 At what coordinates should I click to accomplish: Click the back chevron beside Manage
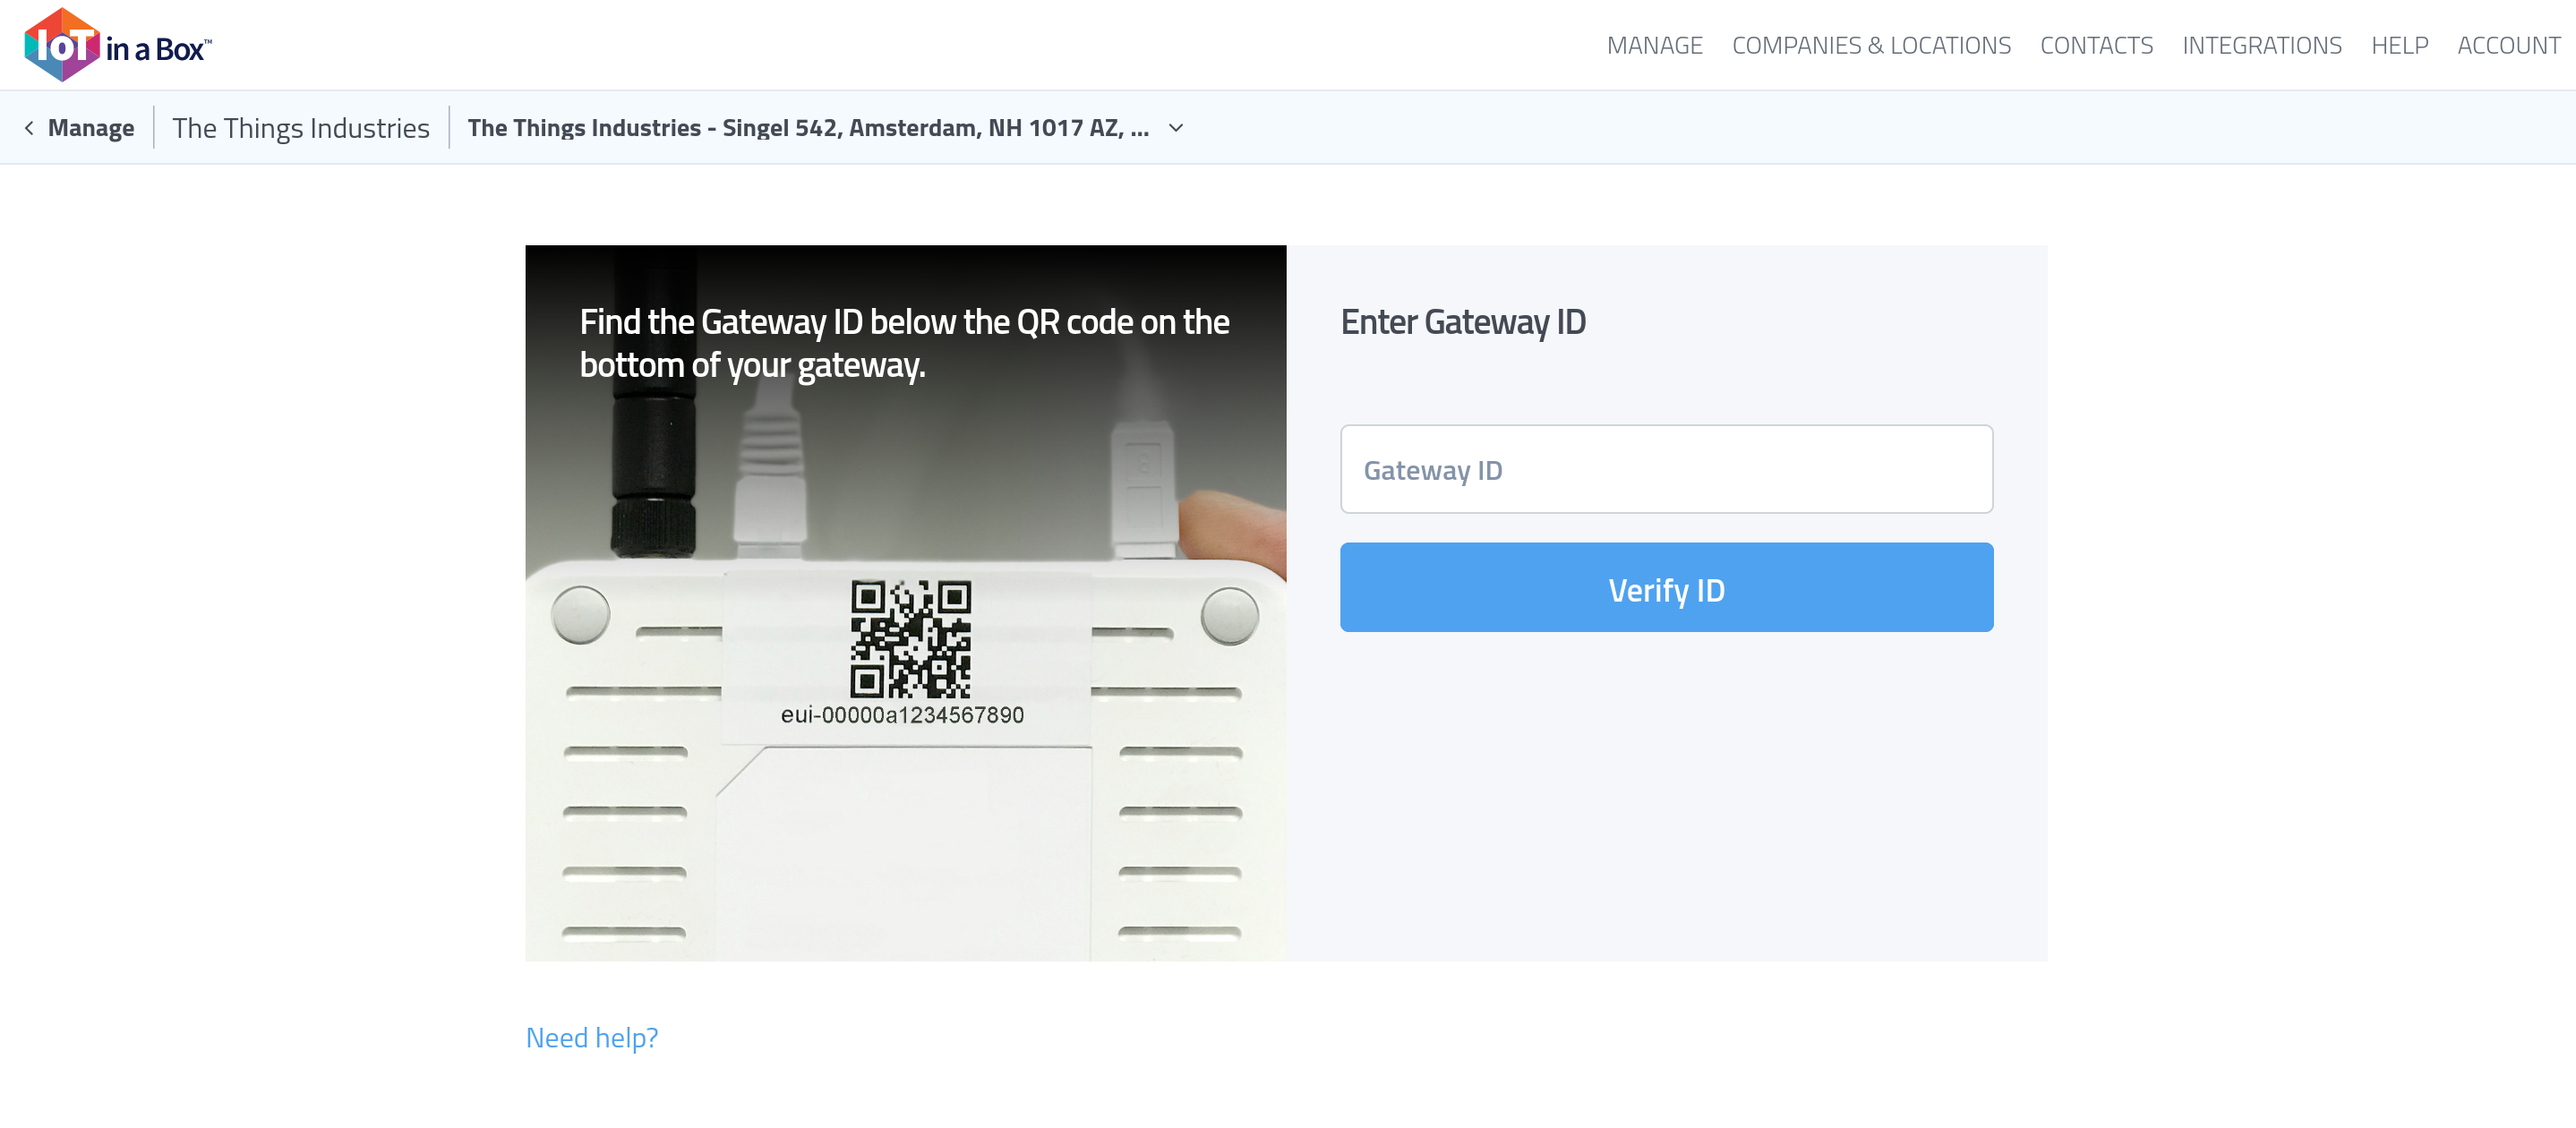pos(29,128)
